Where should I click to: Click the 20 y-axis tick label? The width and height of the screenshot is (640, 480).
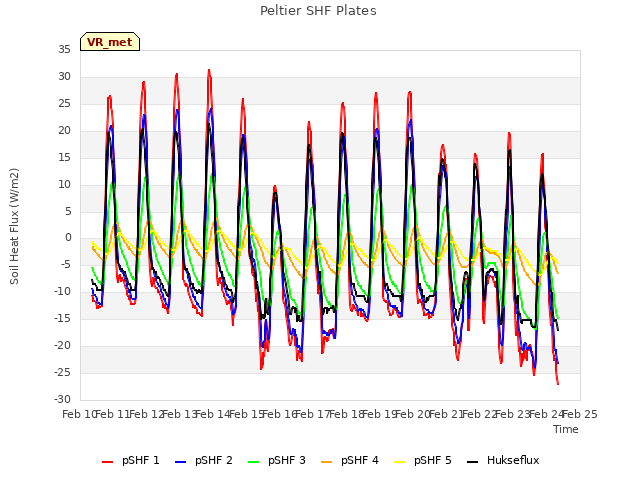[x=64, y=130]
